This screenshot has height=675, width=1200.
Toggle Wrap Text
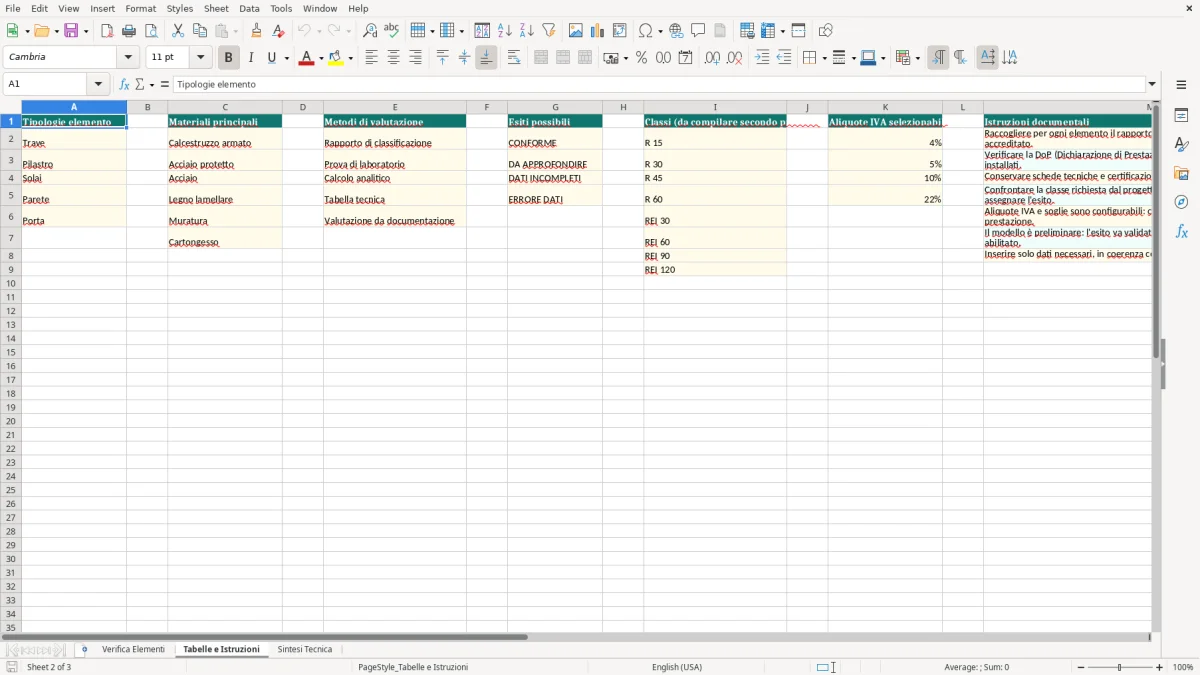514,58
